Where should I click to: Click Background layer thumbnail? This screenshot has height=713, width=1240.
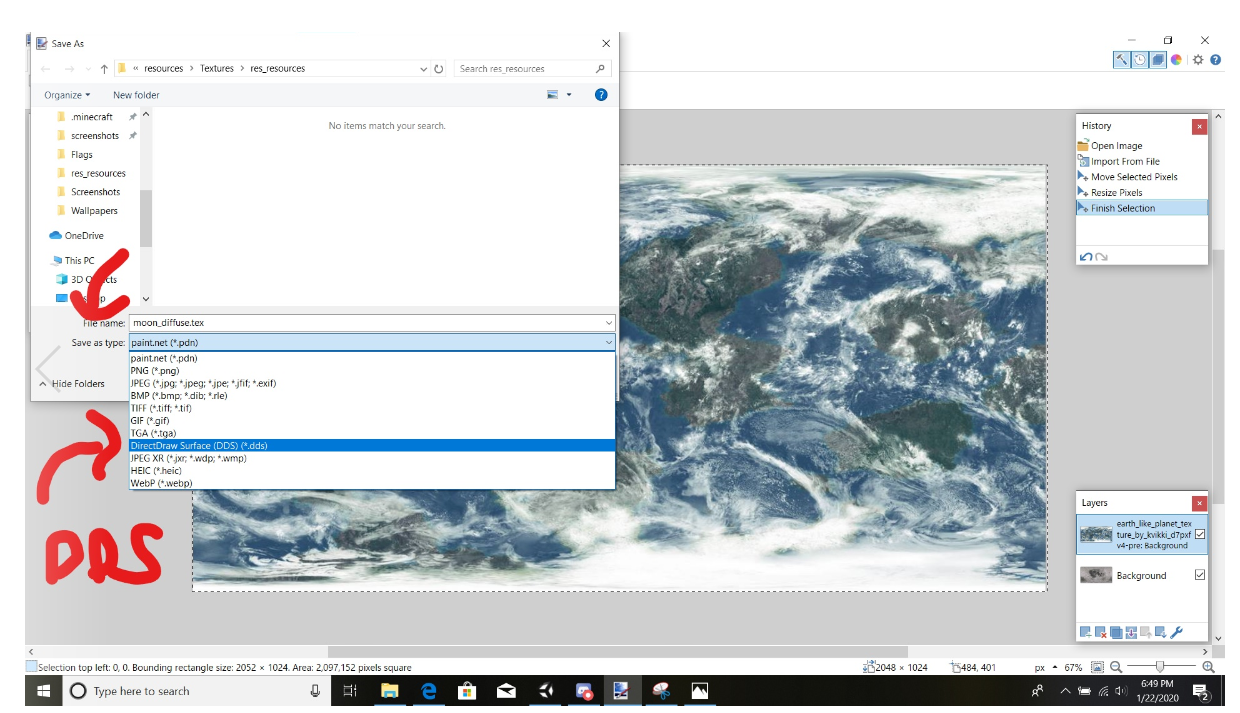(1096, 575)
